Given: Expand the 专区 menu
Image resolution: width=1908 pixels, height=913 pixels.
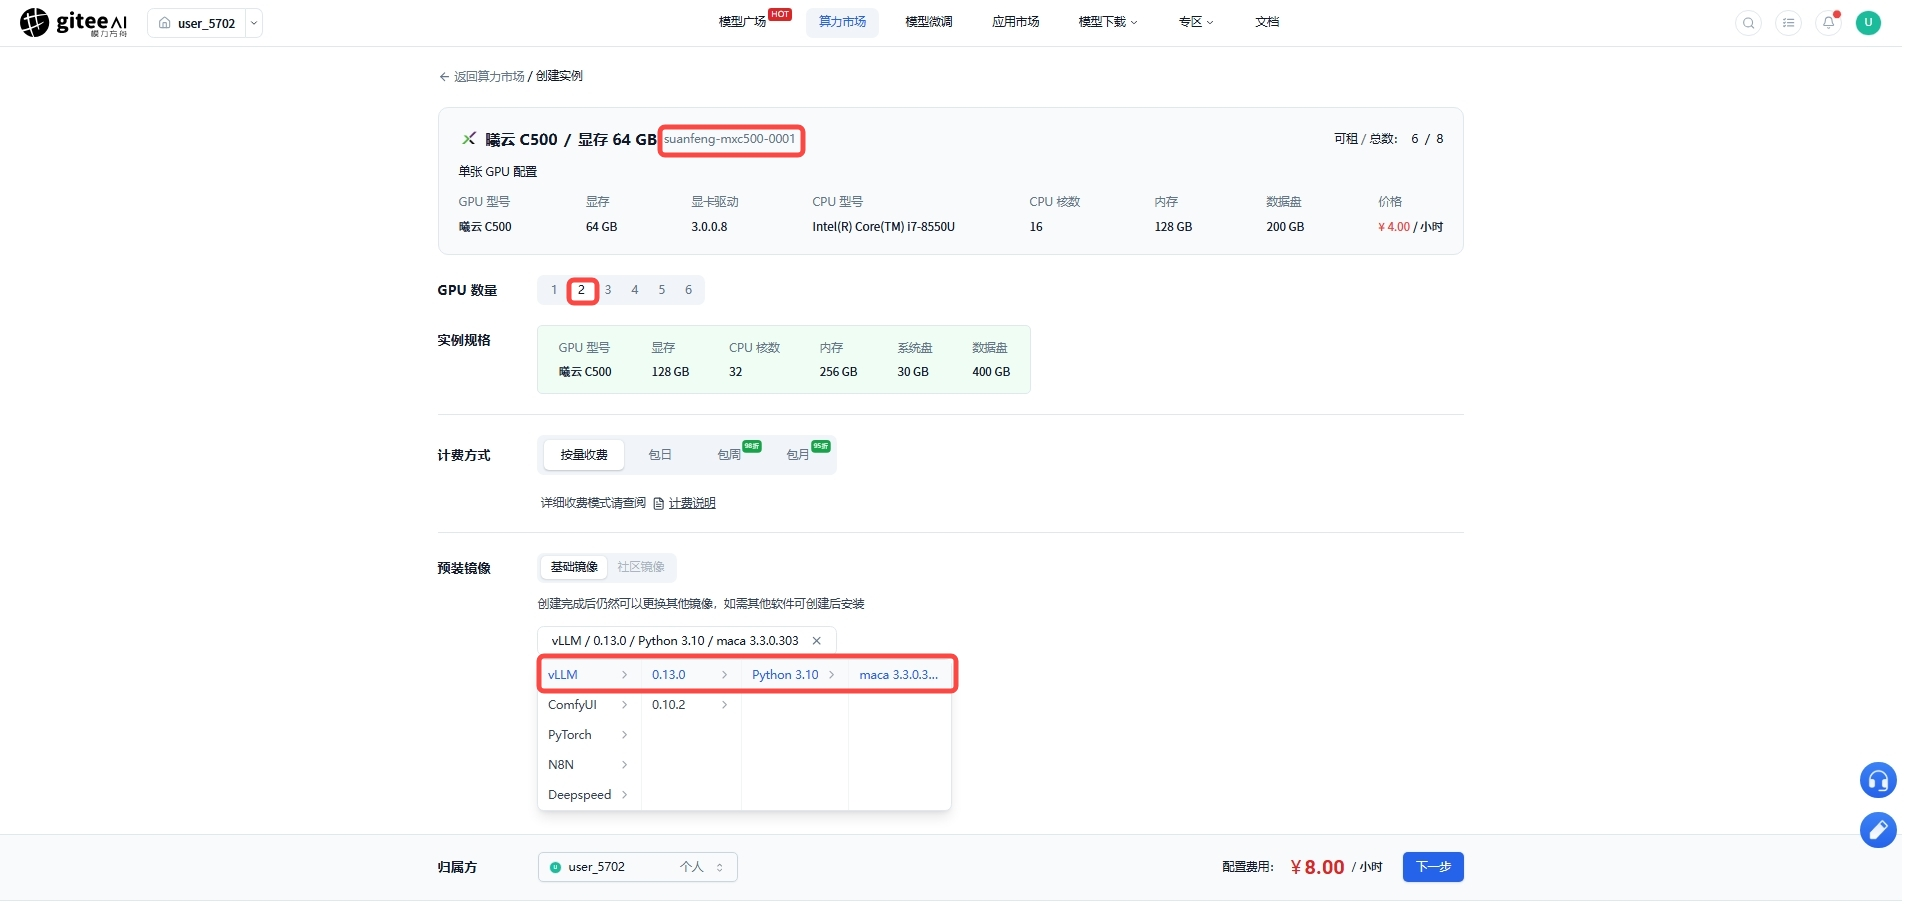Looking at the screenshot, I should (x=1196, y=22).
